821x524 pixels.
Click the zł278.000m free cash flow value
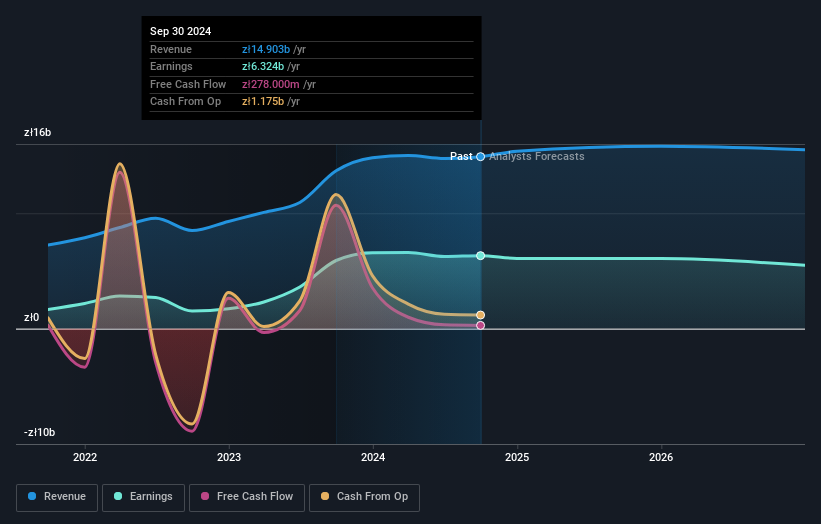coord(271,84)
